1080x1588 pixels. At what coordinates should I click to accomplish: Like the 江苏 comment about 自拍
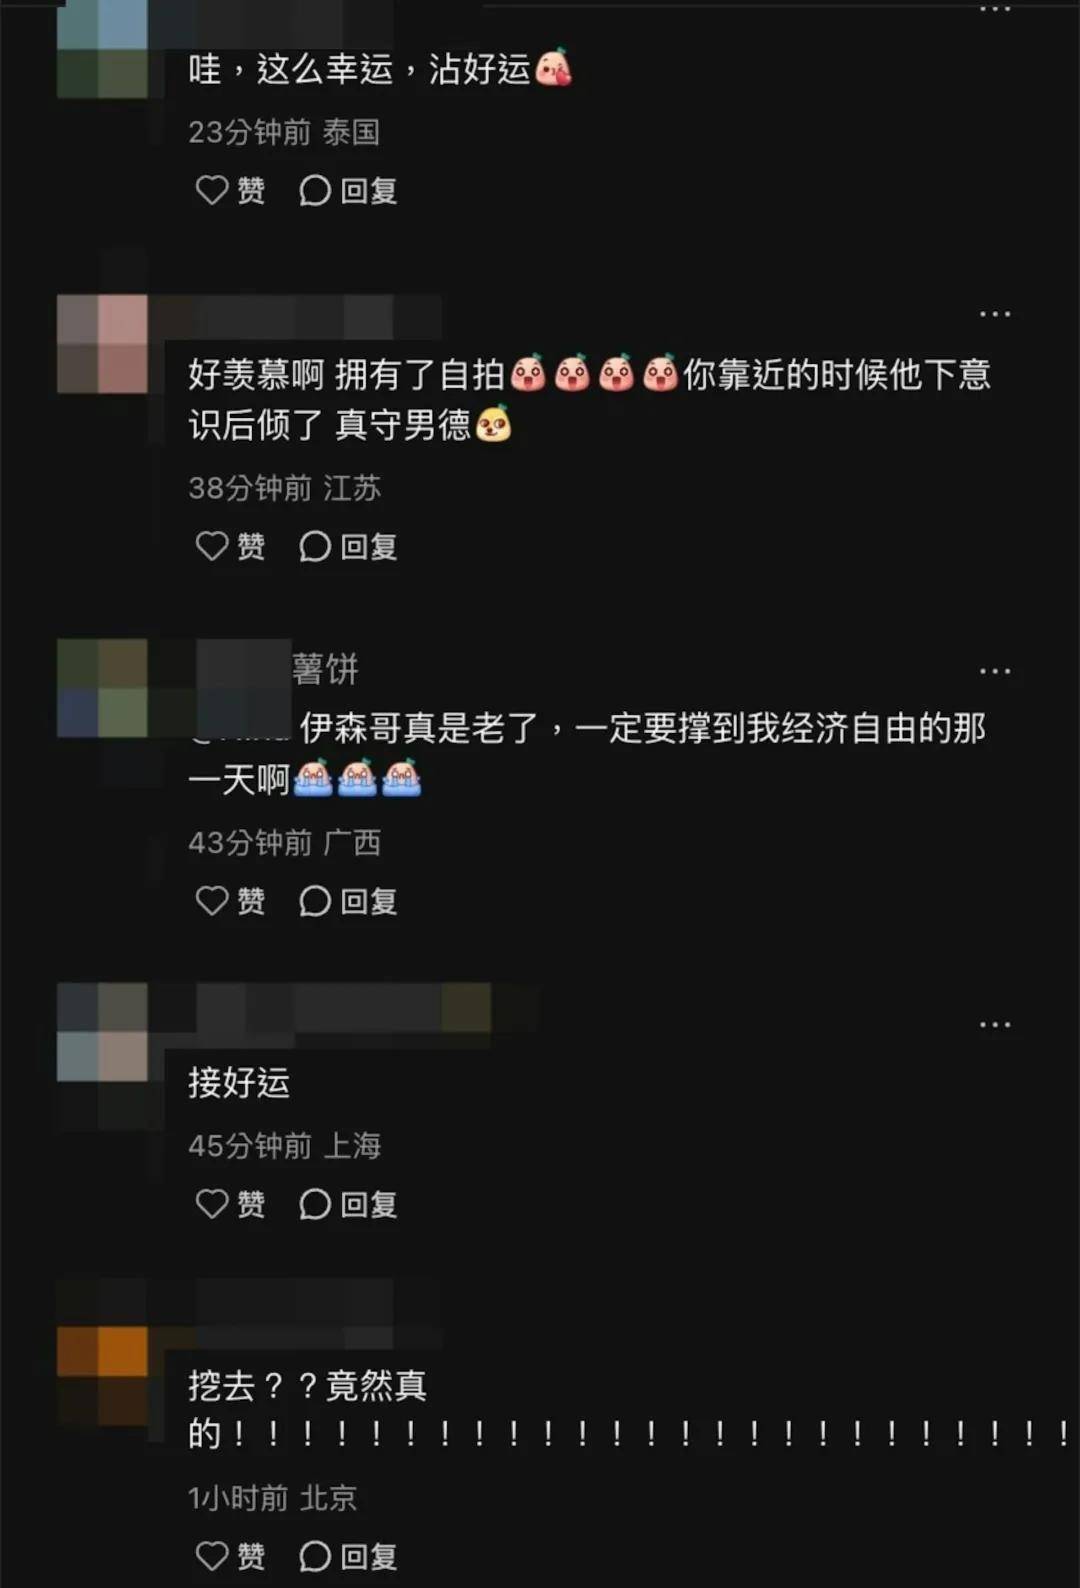230,546
